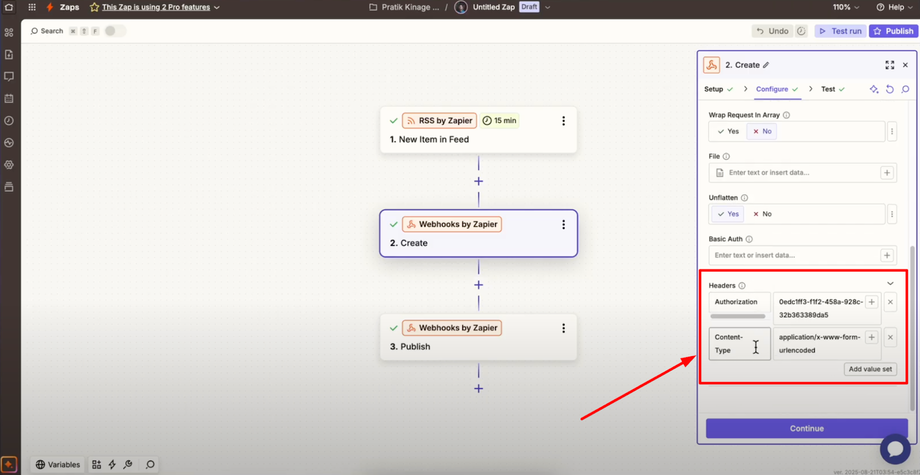
Task: Click the history clock icon beside Undo
Action: (x=801, y=31)
